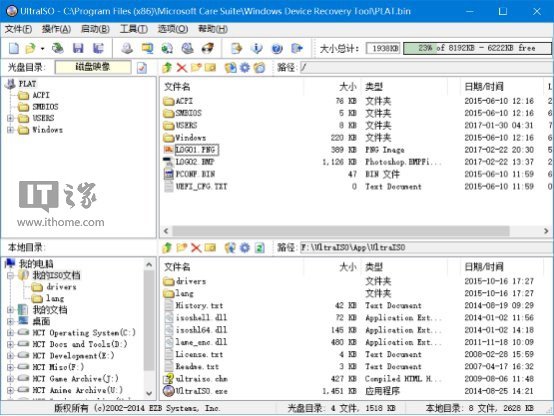Expand the 我的文档 tree node
The image size is (554, 416).
click(10, 310)
